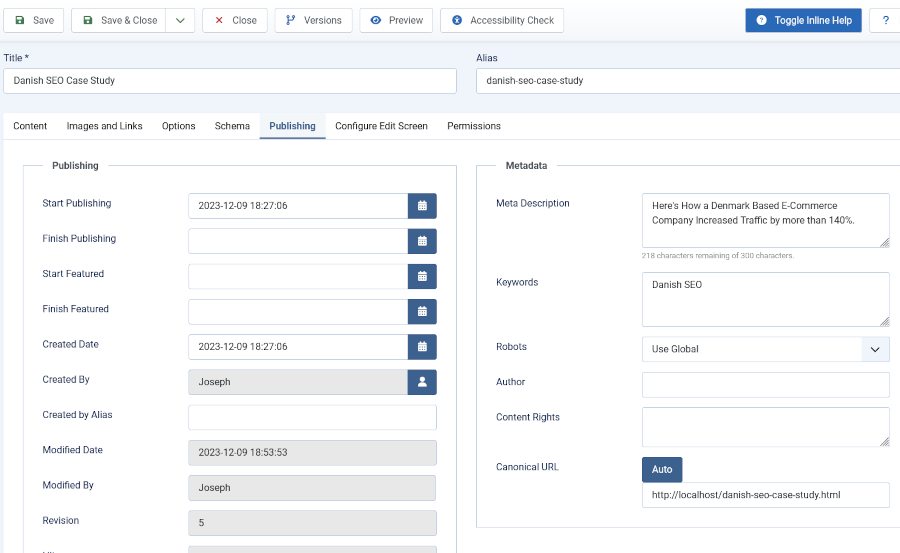Click the Modified By Joseph field
The height and width of the screenshot is (553, 900).
click(x=312, y=488)
